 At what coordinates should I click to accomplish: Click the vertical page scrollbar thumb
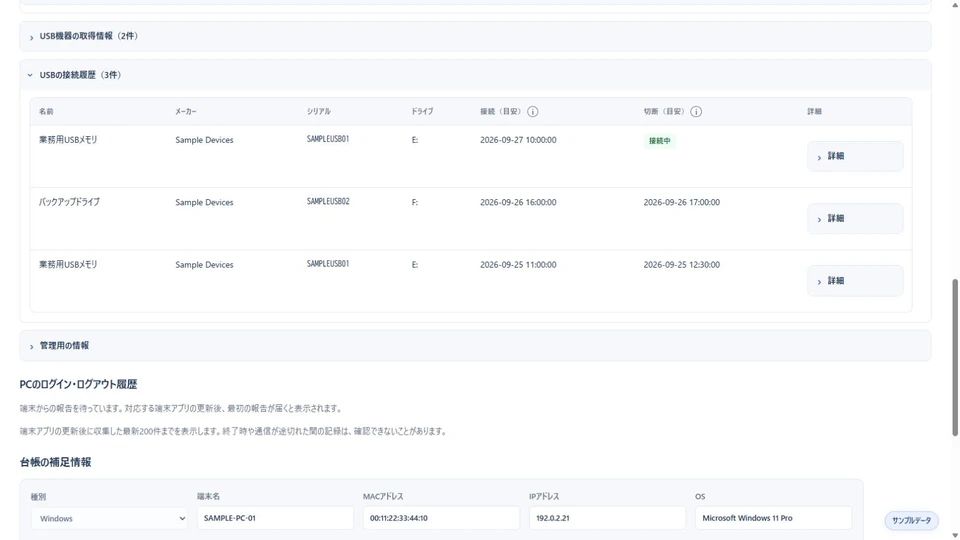point(954,358)
